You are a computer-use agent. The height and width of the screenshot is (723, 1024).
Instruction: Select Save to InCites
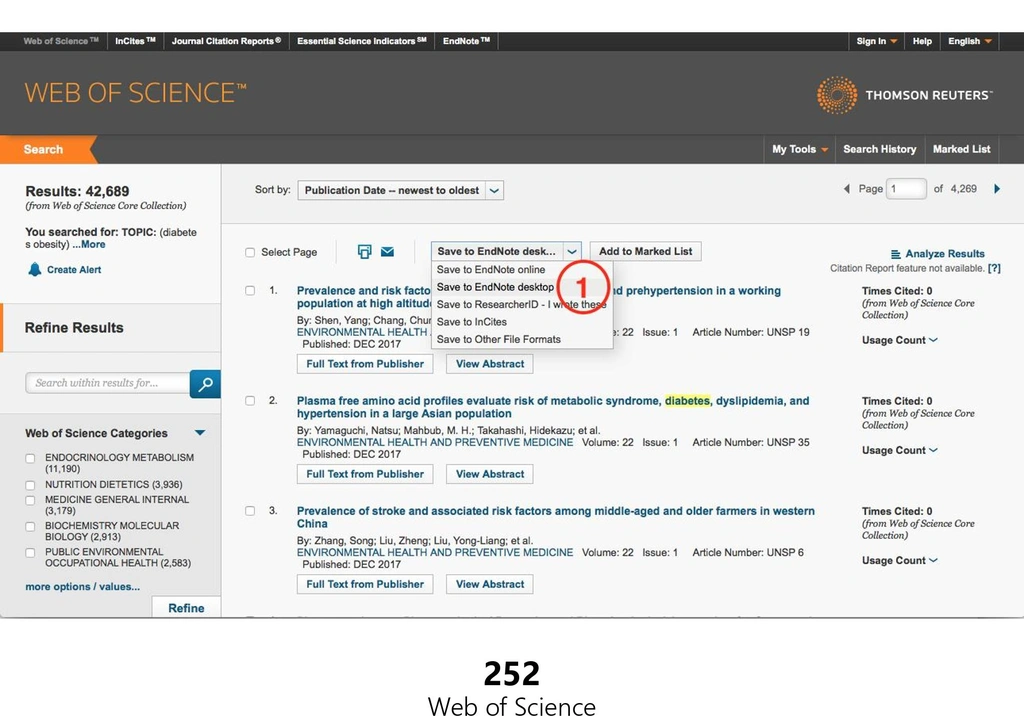(x=472, y=322)
